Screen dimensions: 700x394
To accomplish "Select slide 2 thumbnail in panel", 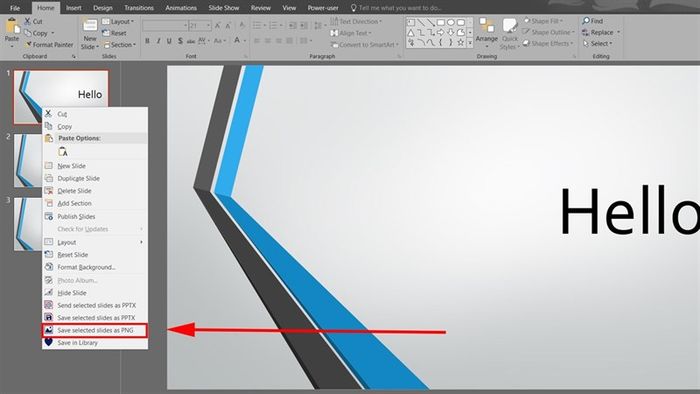I will (x=28, y=161).
